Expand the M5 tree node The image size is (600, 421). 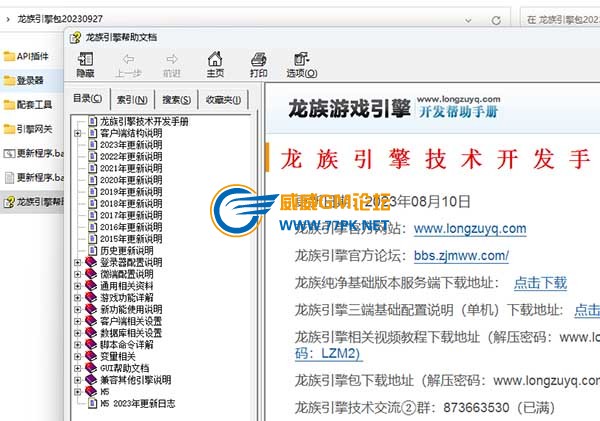pos(78,392)
